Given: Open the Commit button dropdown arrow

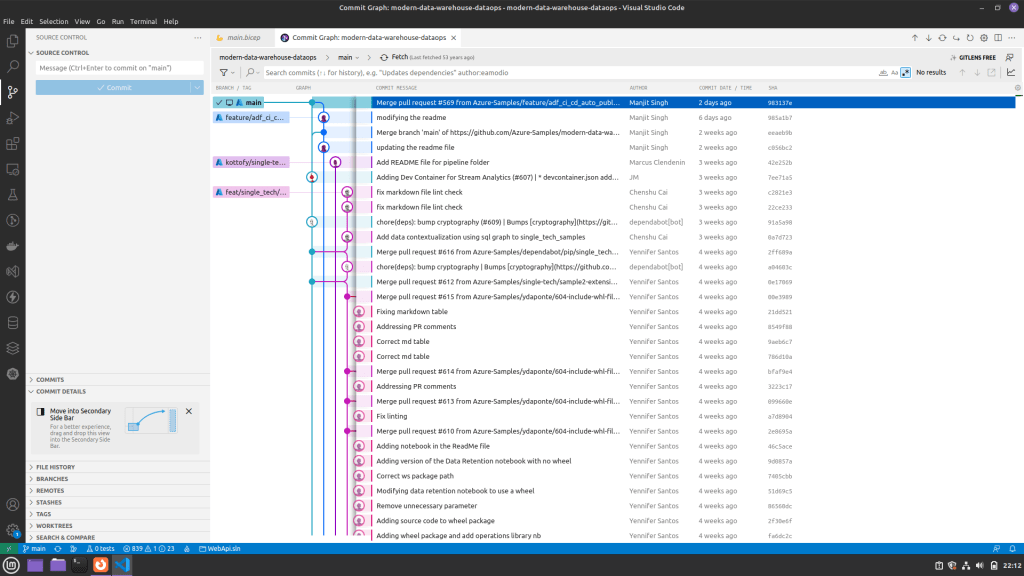Looking at the screenshot, I should tap(197, 87).
